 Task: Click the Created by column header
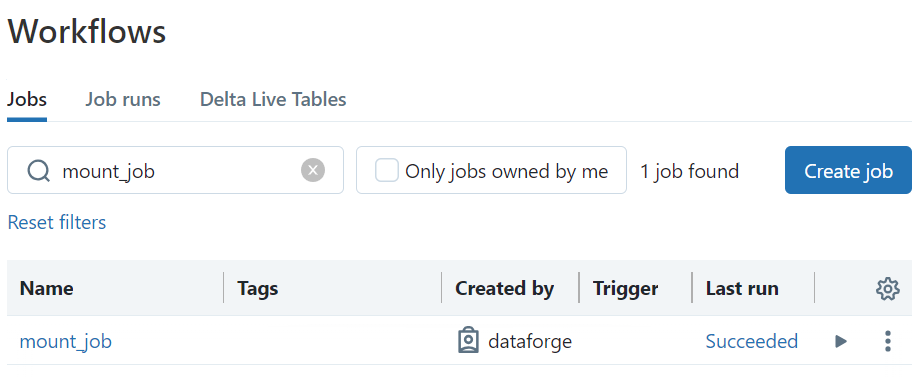[504, 289]
